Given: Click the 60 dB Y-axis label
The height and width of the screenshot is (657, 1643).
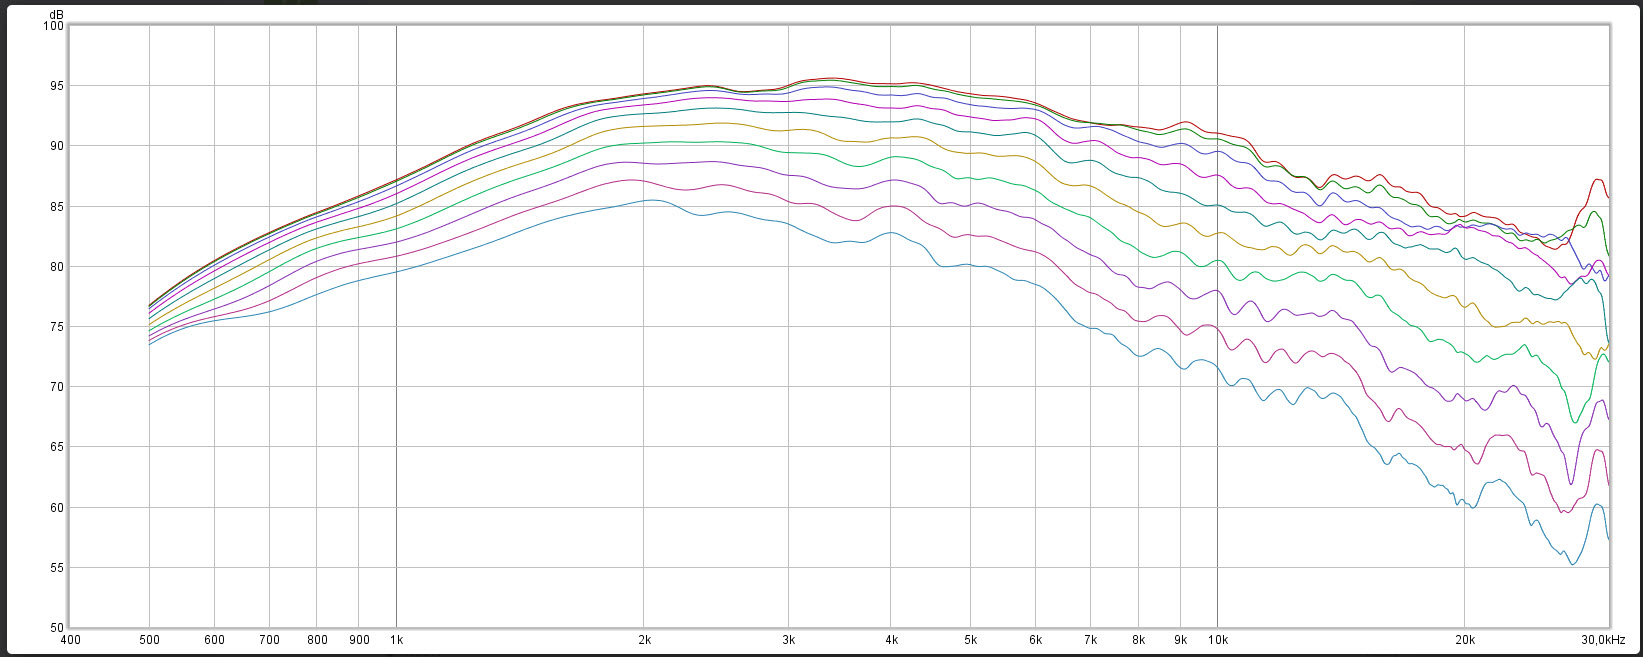Looking at the screenshot, I should (x=57, y=508).
